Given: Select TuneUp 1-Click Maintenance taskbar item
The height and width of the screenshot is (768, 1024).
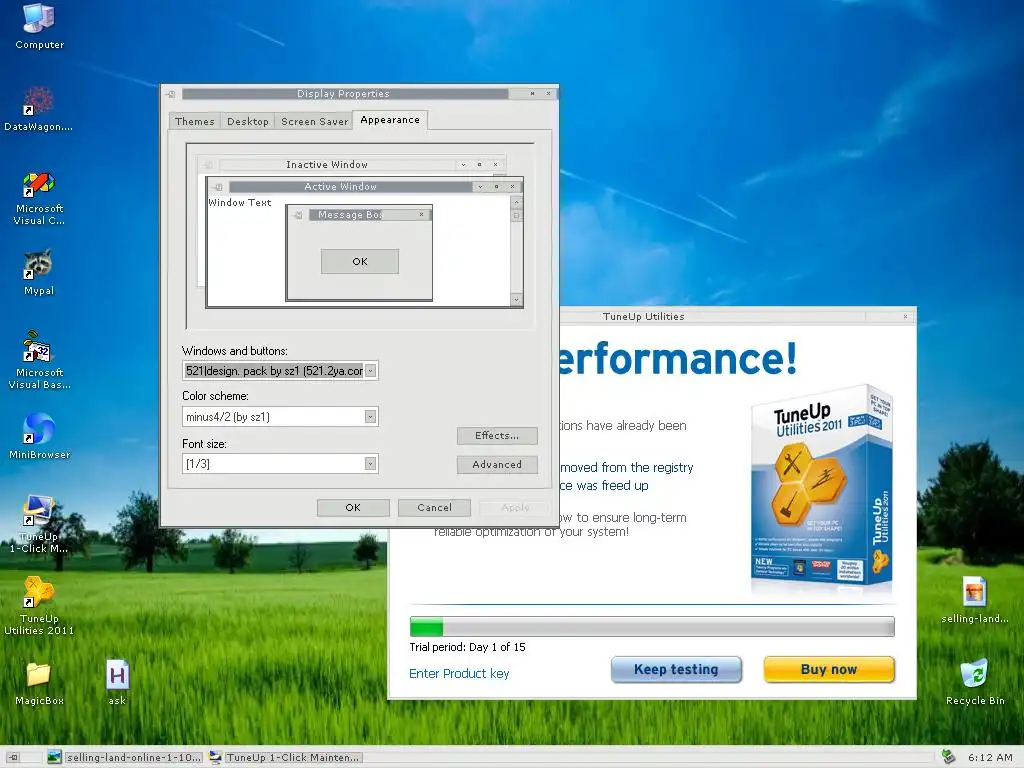Looking at the screenshot, I should tap(285, 758).
